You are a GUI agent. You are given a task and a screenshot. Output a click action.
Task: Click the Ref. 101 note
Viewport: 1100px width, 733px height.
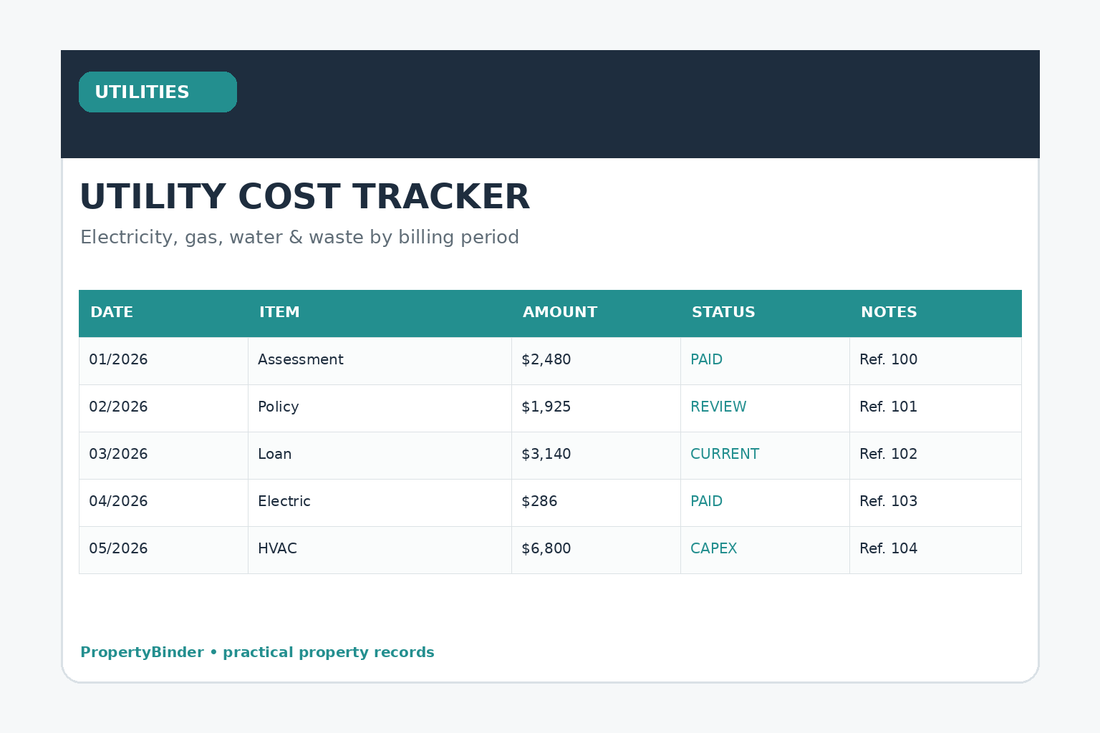coord(888,407)
